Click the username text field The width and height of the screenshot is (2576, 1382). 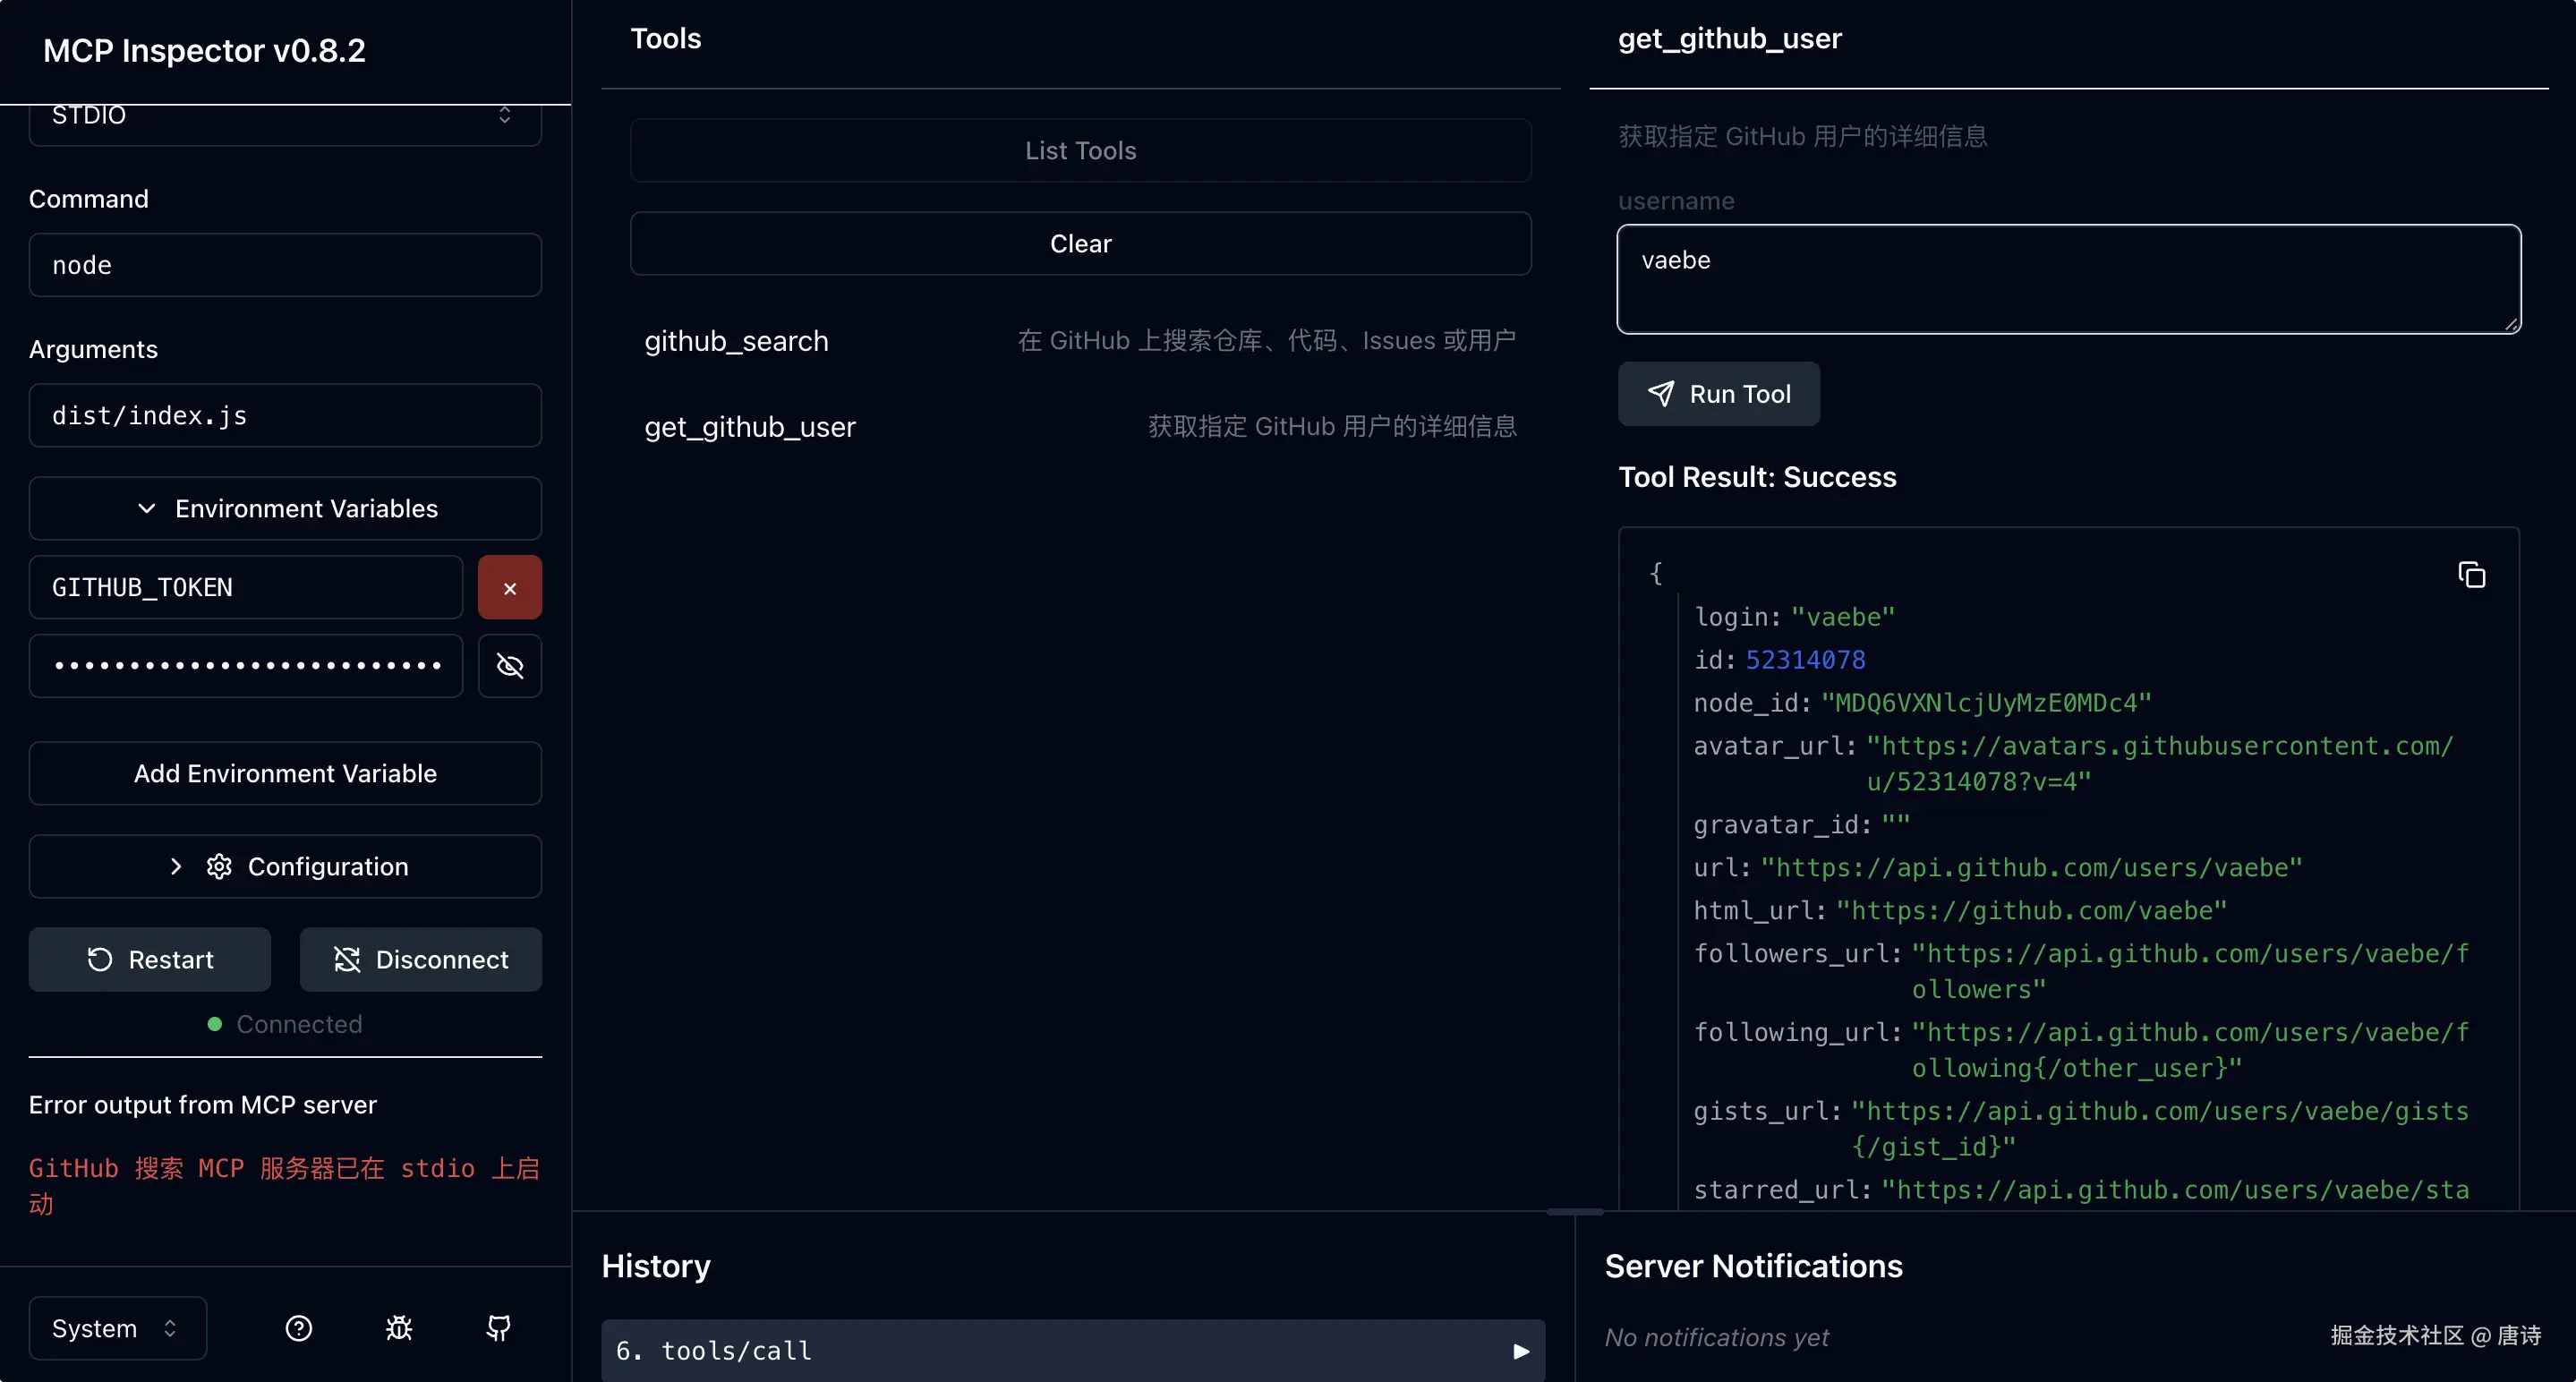pos(2068,279)
